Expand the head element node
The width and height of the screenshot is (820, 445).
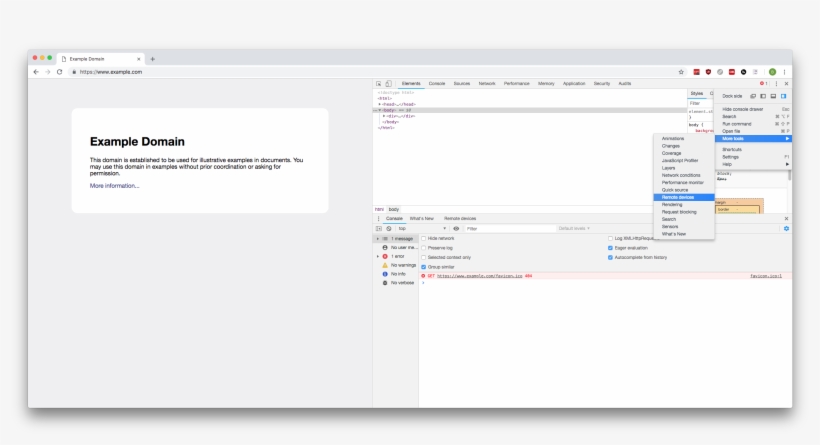coord(380,104)
